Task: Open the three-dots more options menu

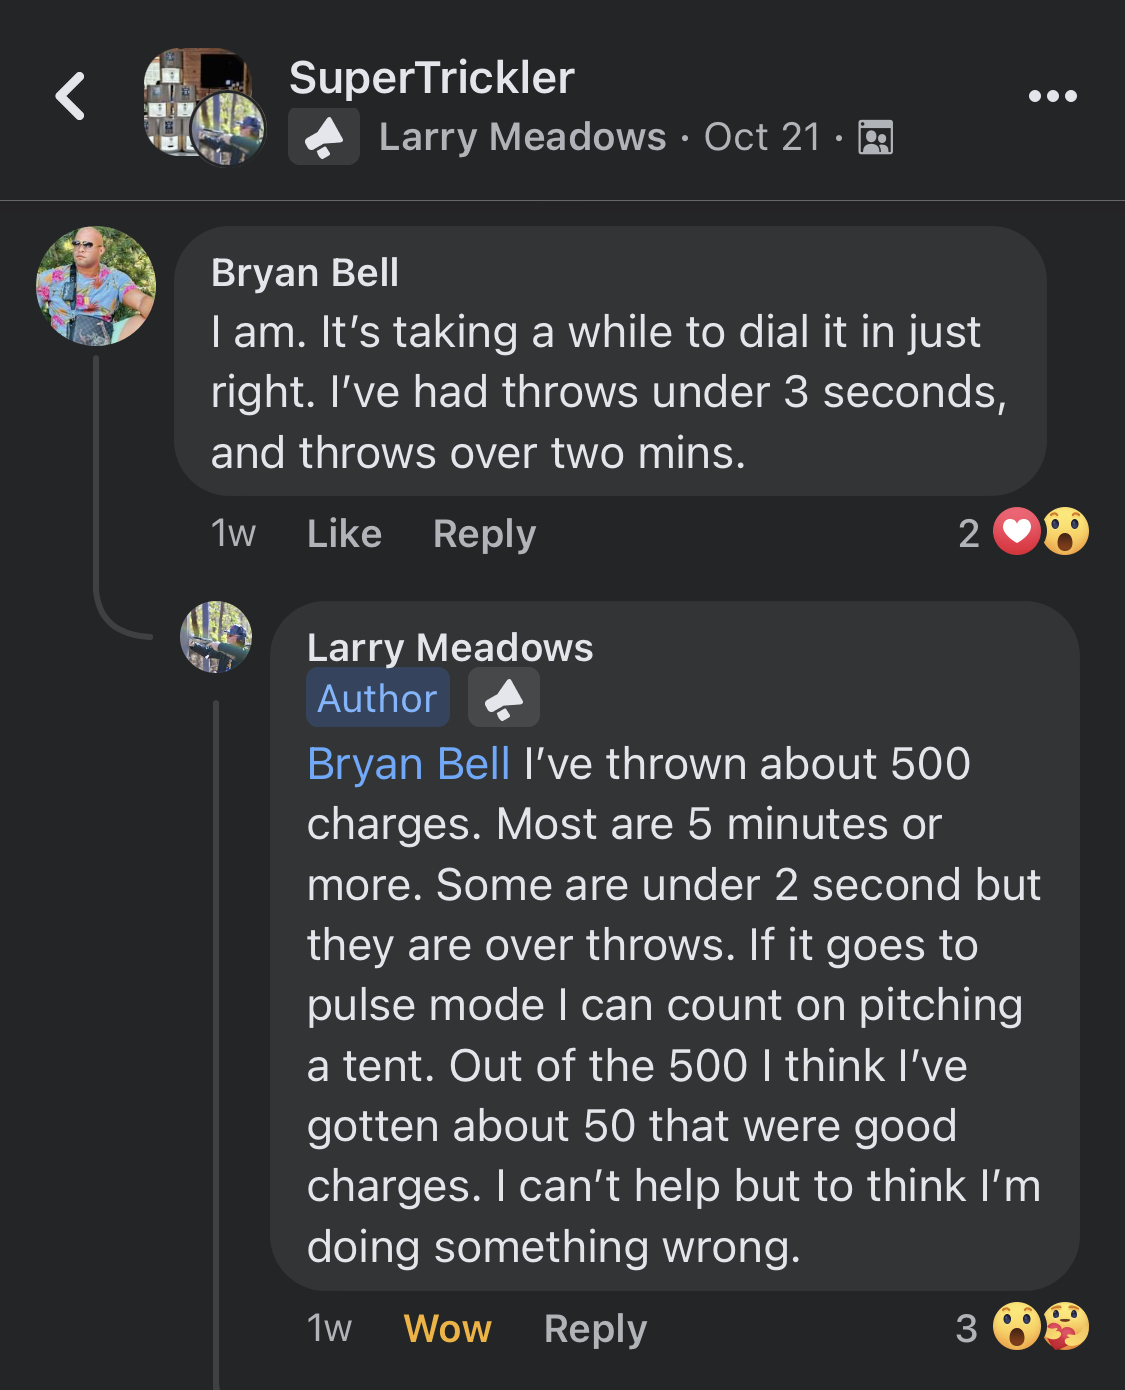Action: [x=1052, y=96]
